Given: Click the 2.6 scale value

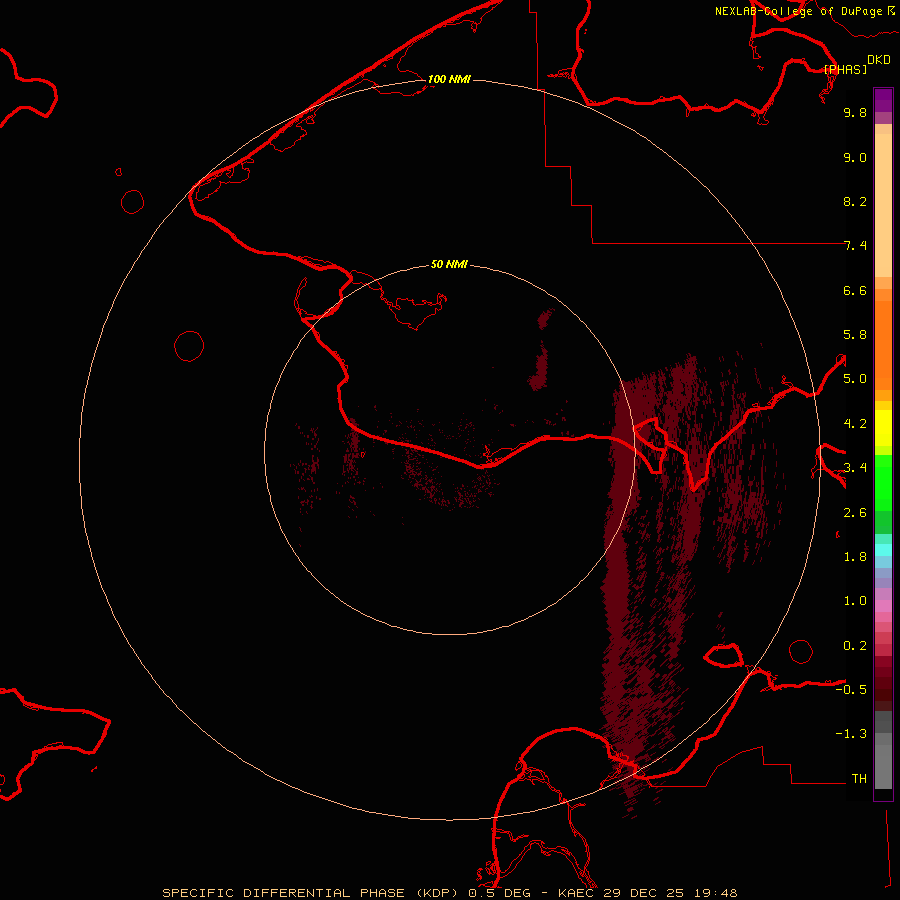Looking at the screenshot, I should click(855, 513).
